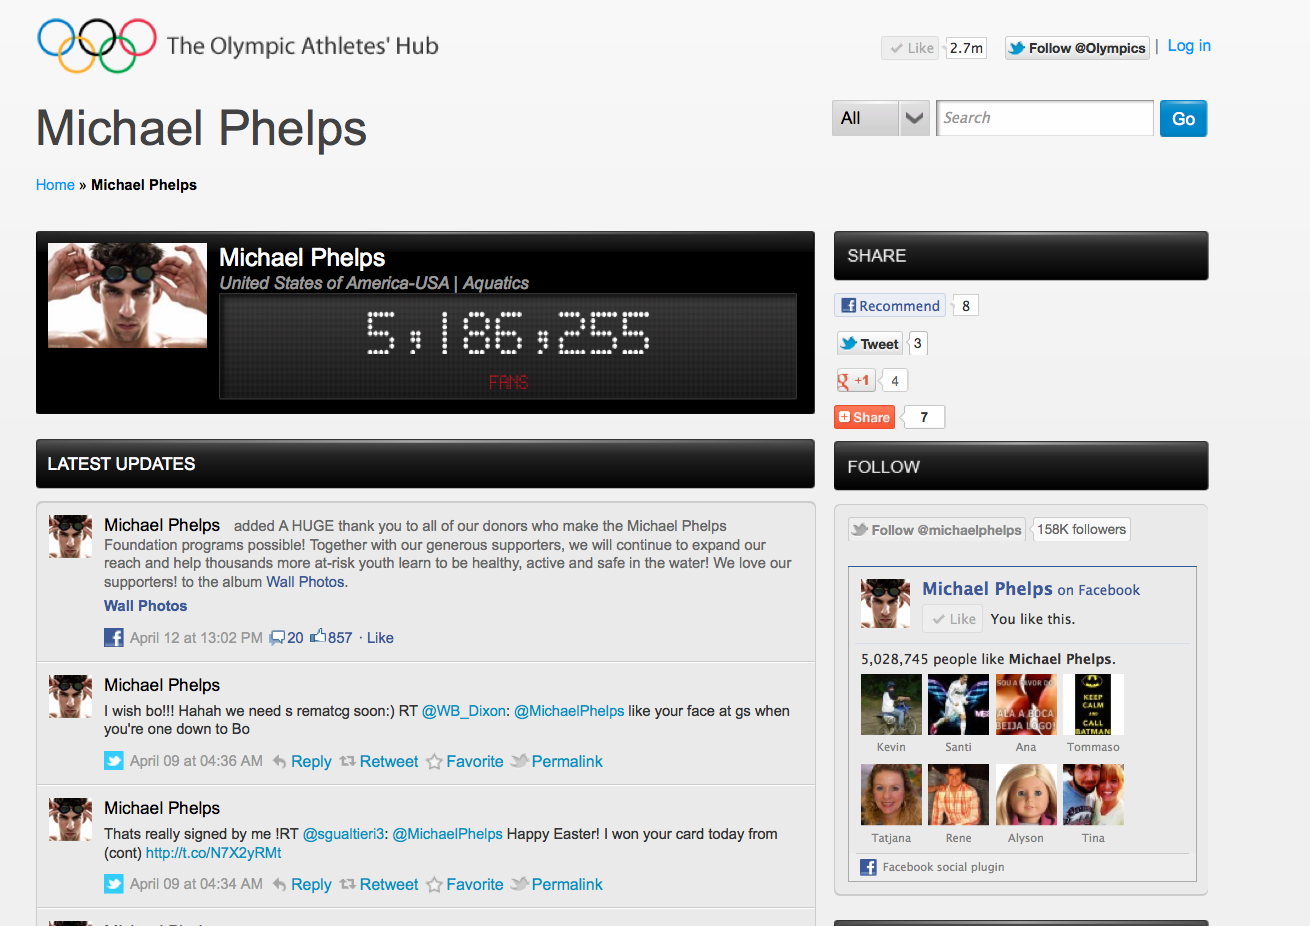This screenshot has width=1310, height=926.
Task: Toggle Like in Michael Phelps Facebook box
Action: (953, 619)
